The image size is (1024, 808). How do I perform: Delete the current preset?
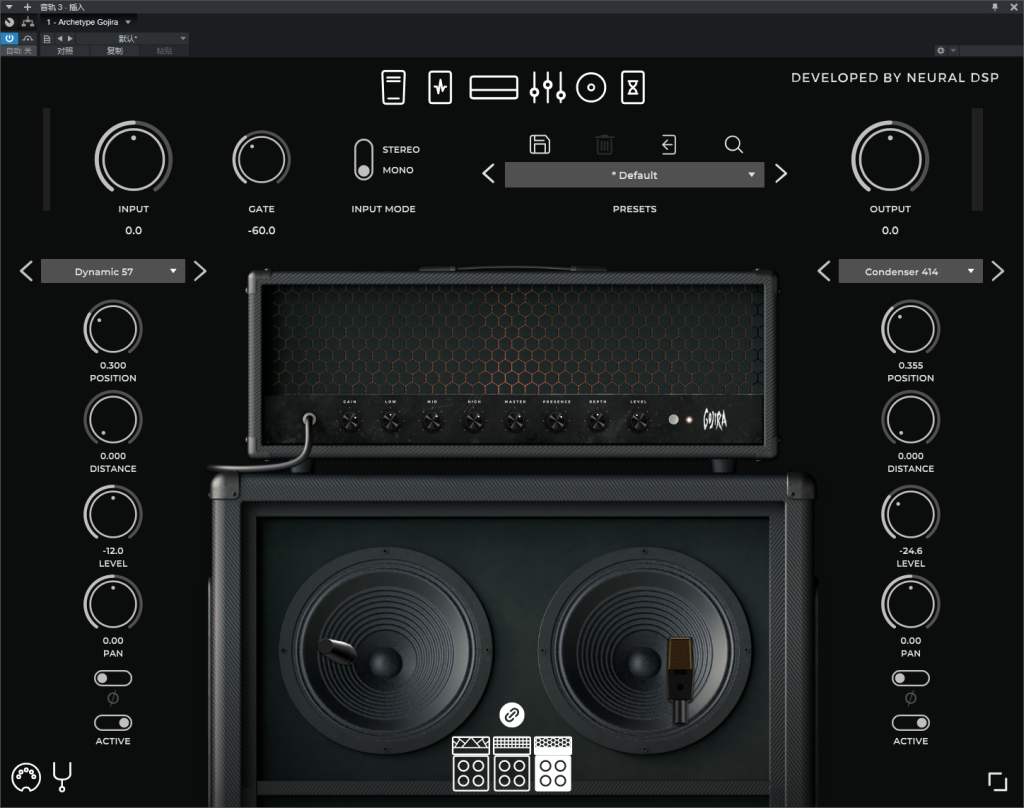click(x=604, y=144)
